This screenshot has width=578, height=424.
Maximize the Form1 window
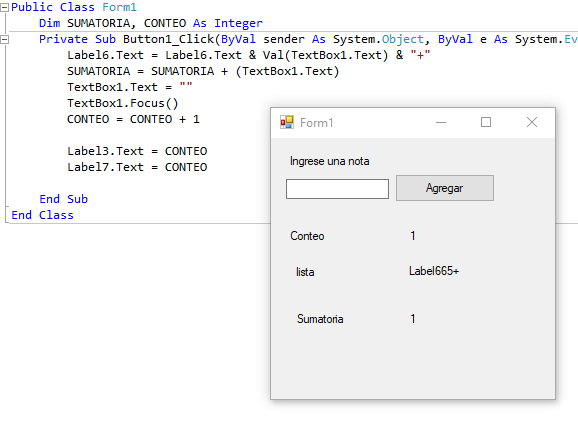[486, 122]
